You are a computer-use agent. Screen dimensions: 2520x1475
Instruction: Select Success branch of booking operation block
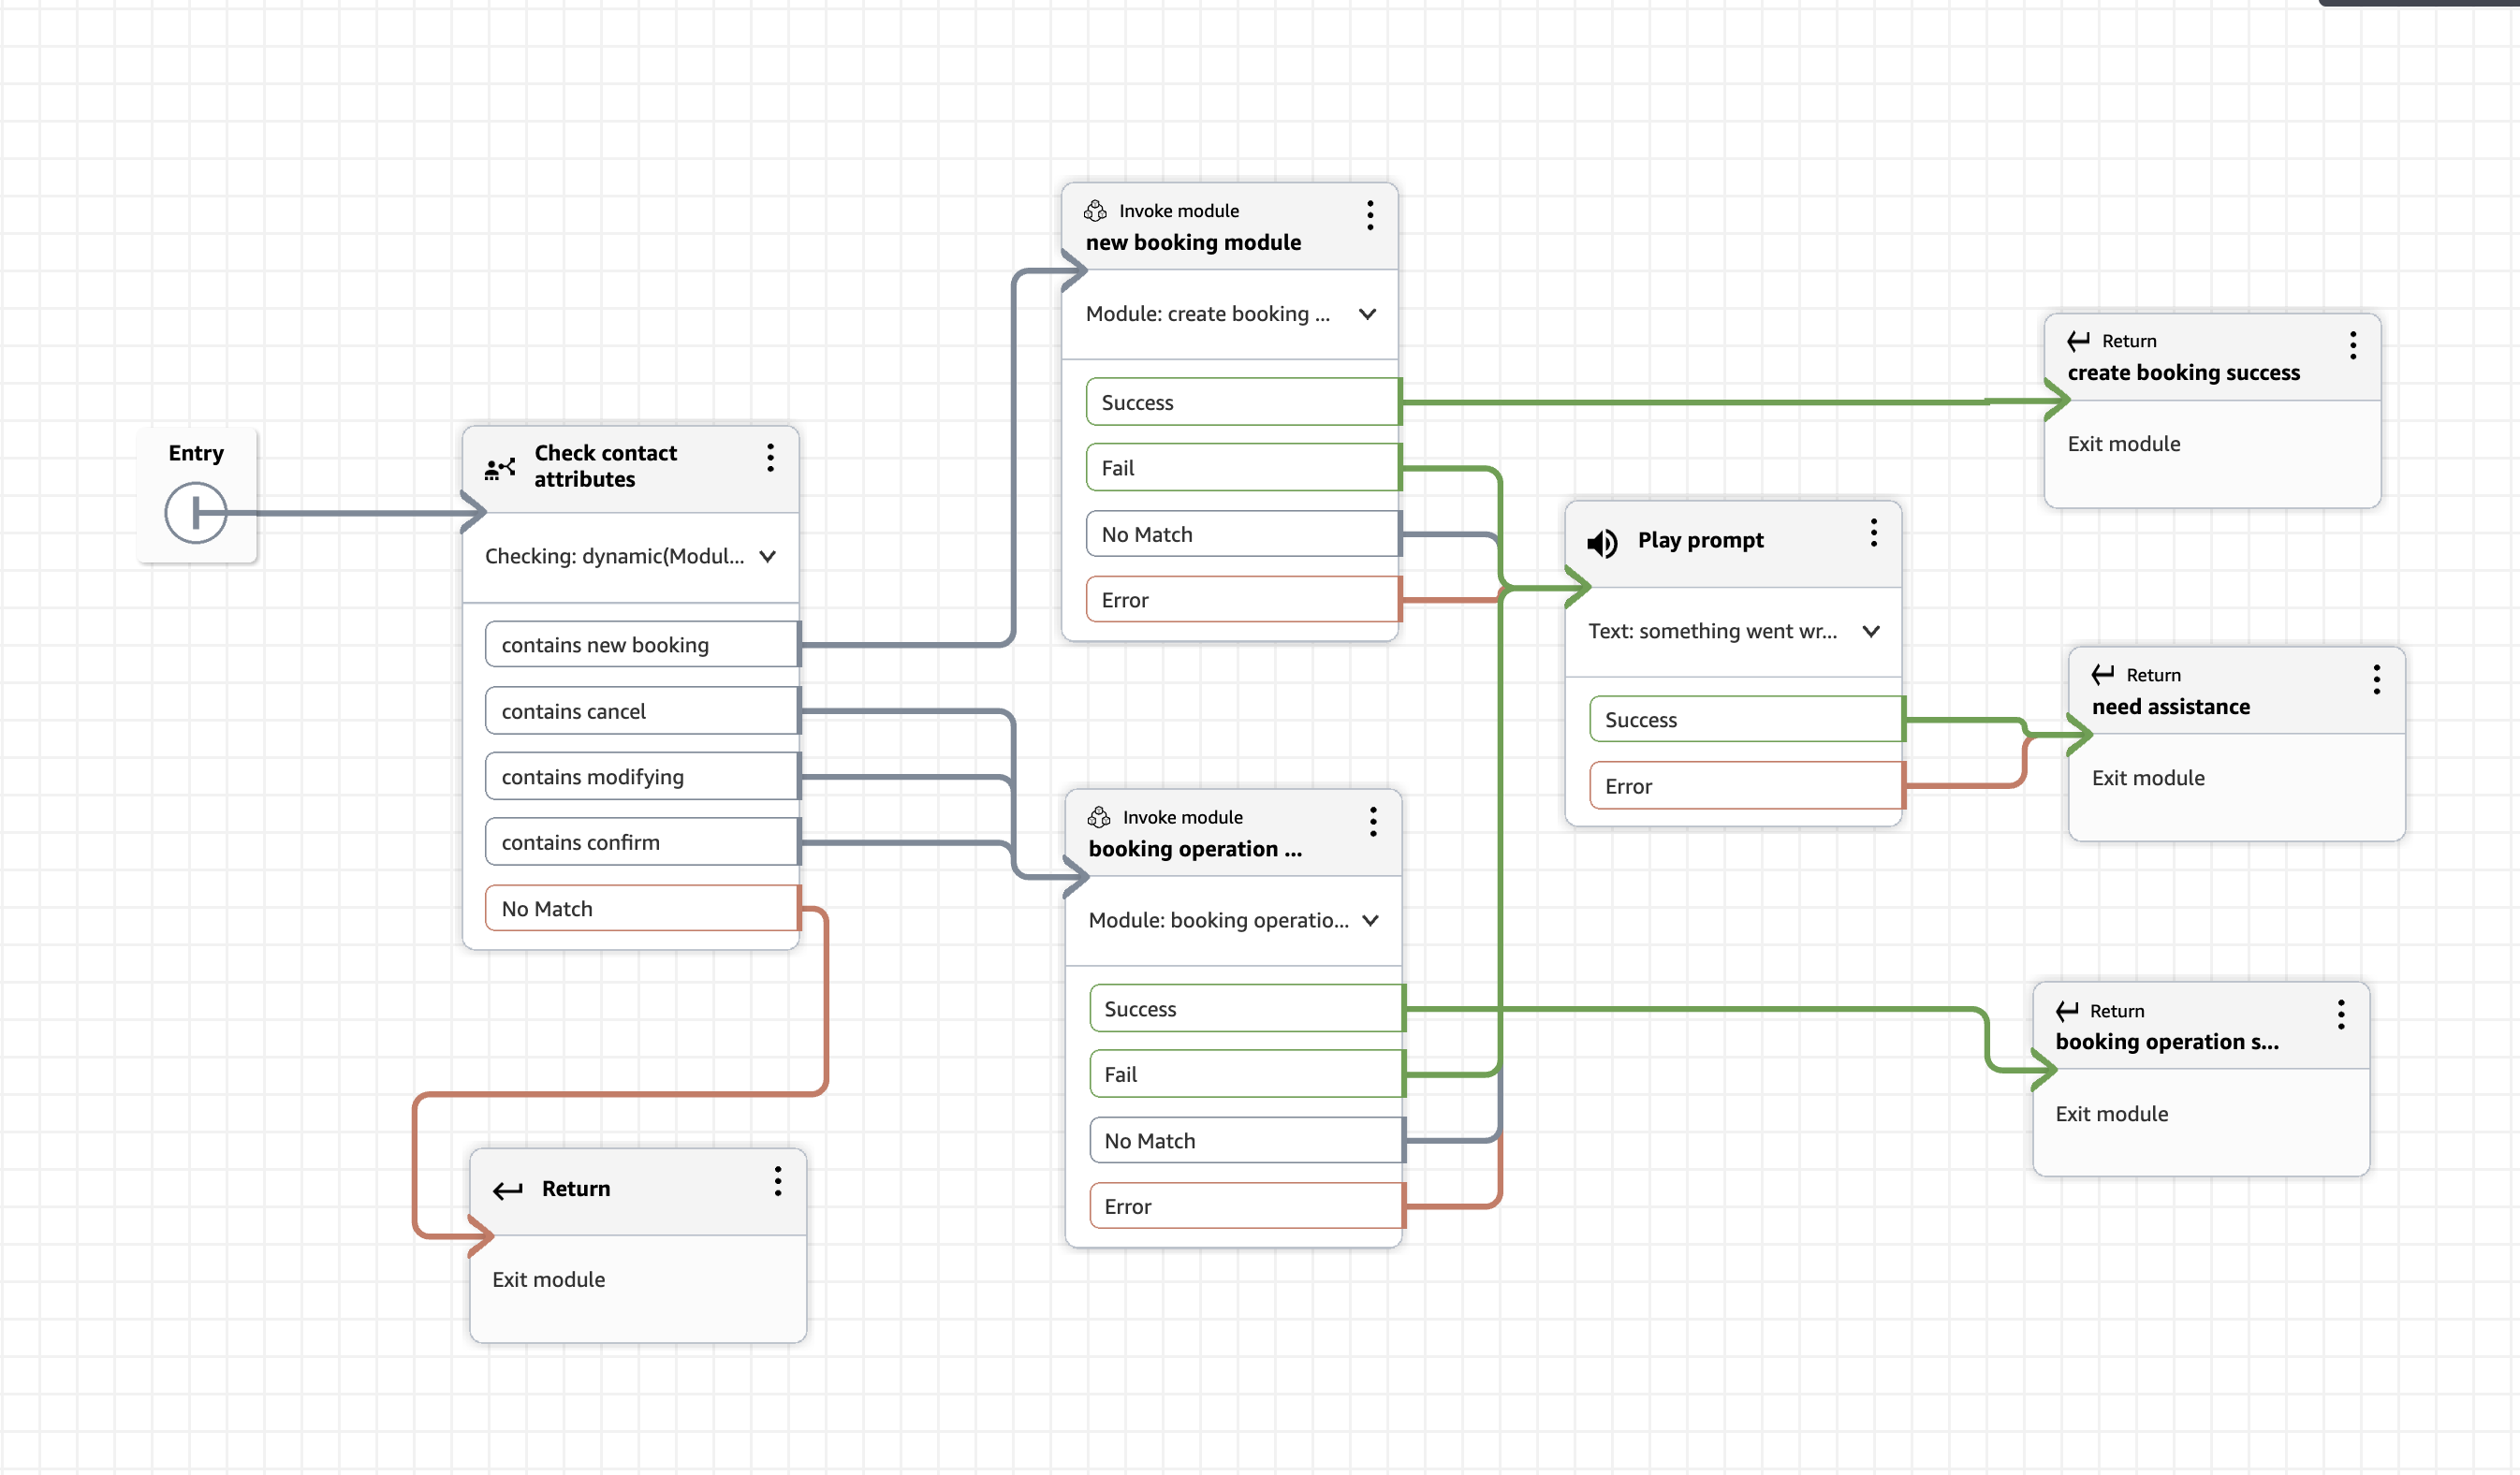1247,1009
